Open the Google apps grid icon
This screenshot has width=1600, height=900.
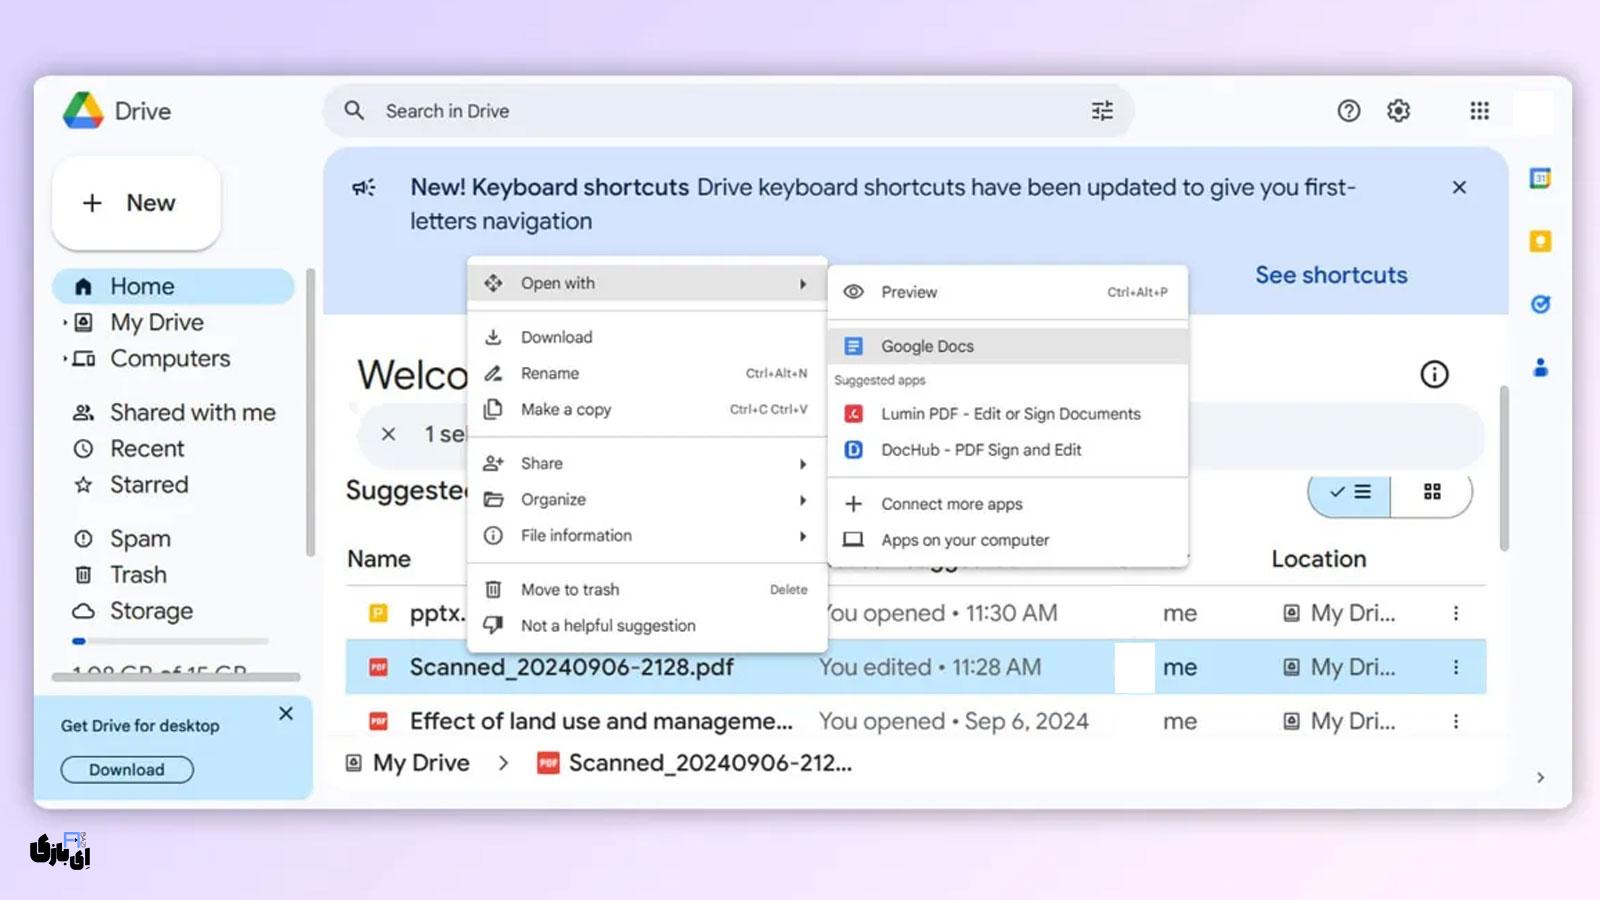(x=1480, y=111)
